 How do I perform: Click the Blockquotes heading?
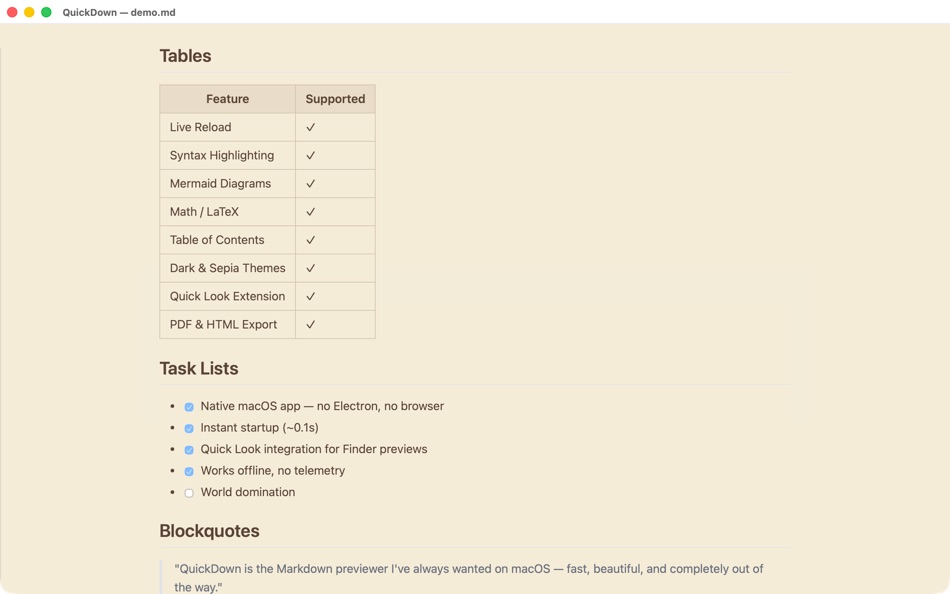coord(209,530)
